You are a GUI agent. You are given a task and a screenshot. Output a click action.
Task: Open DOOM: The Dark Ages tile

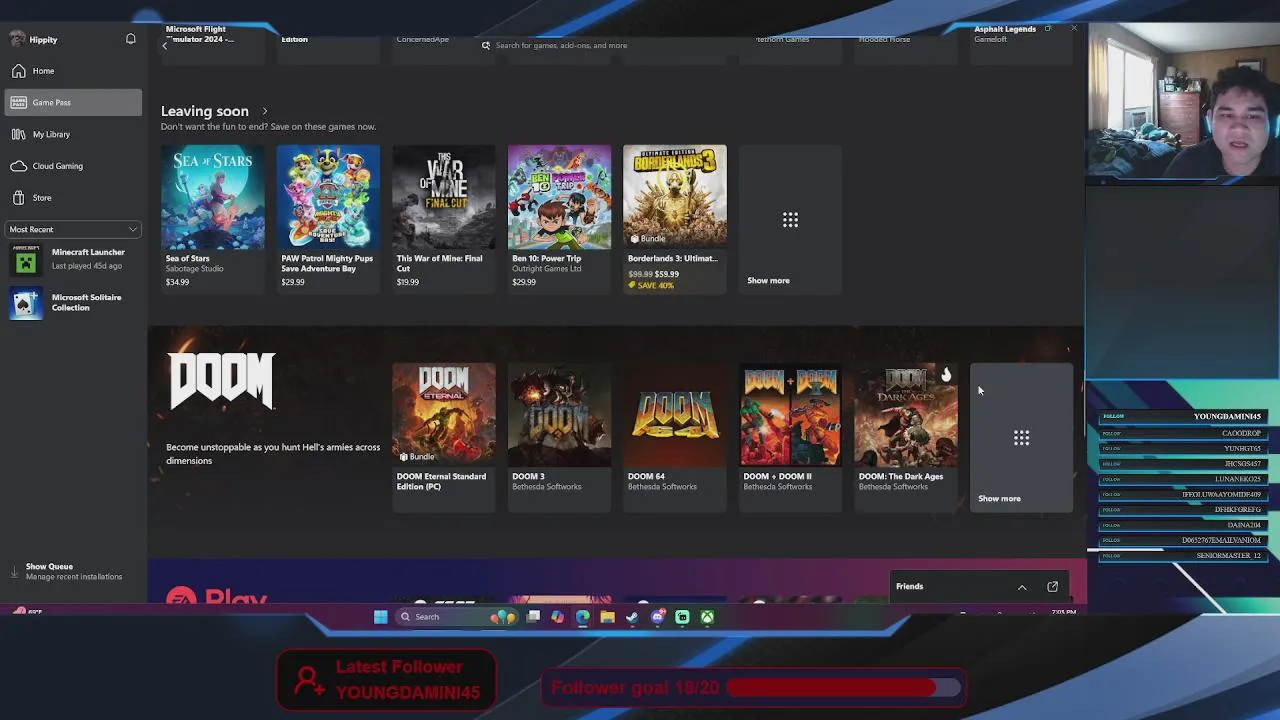tap(906, 436)
